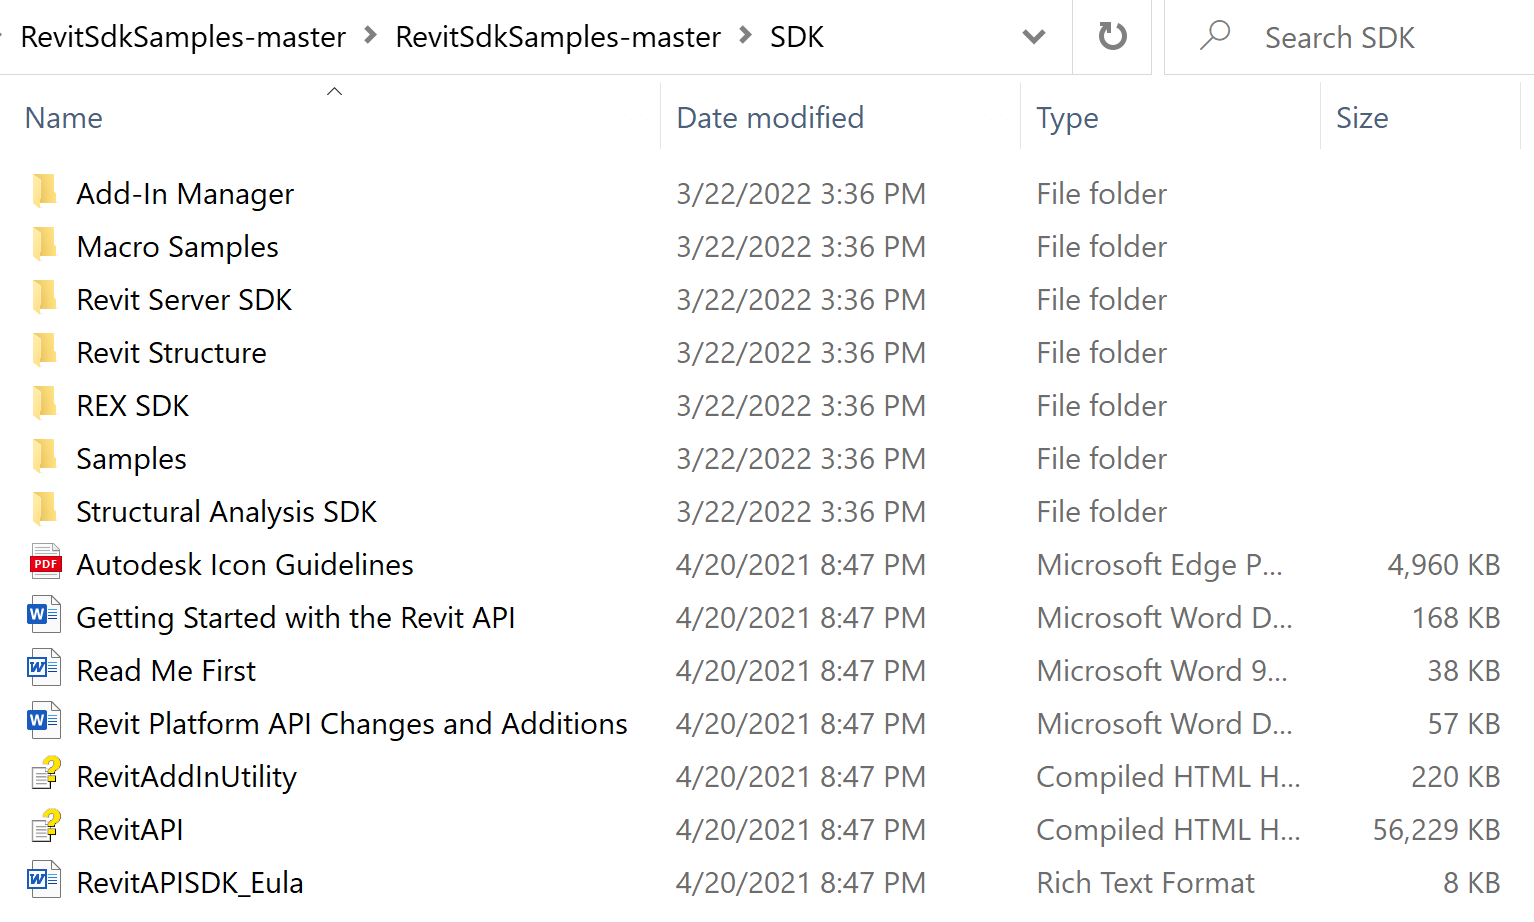Click the Add-In Manager folder icon

(x=45, y=190)
